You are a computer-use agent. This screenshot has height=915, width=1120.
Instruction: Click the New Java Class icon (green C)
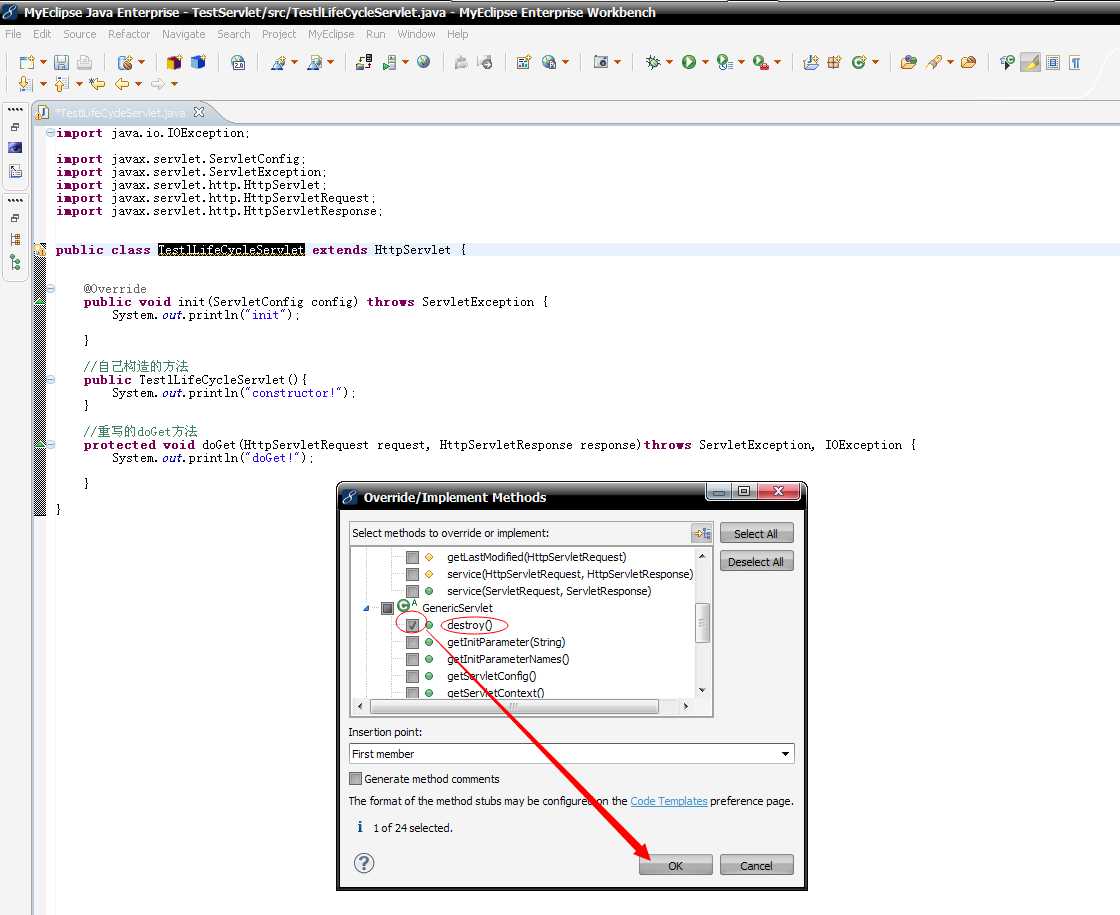pos(859,63)
